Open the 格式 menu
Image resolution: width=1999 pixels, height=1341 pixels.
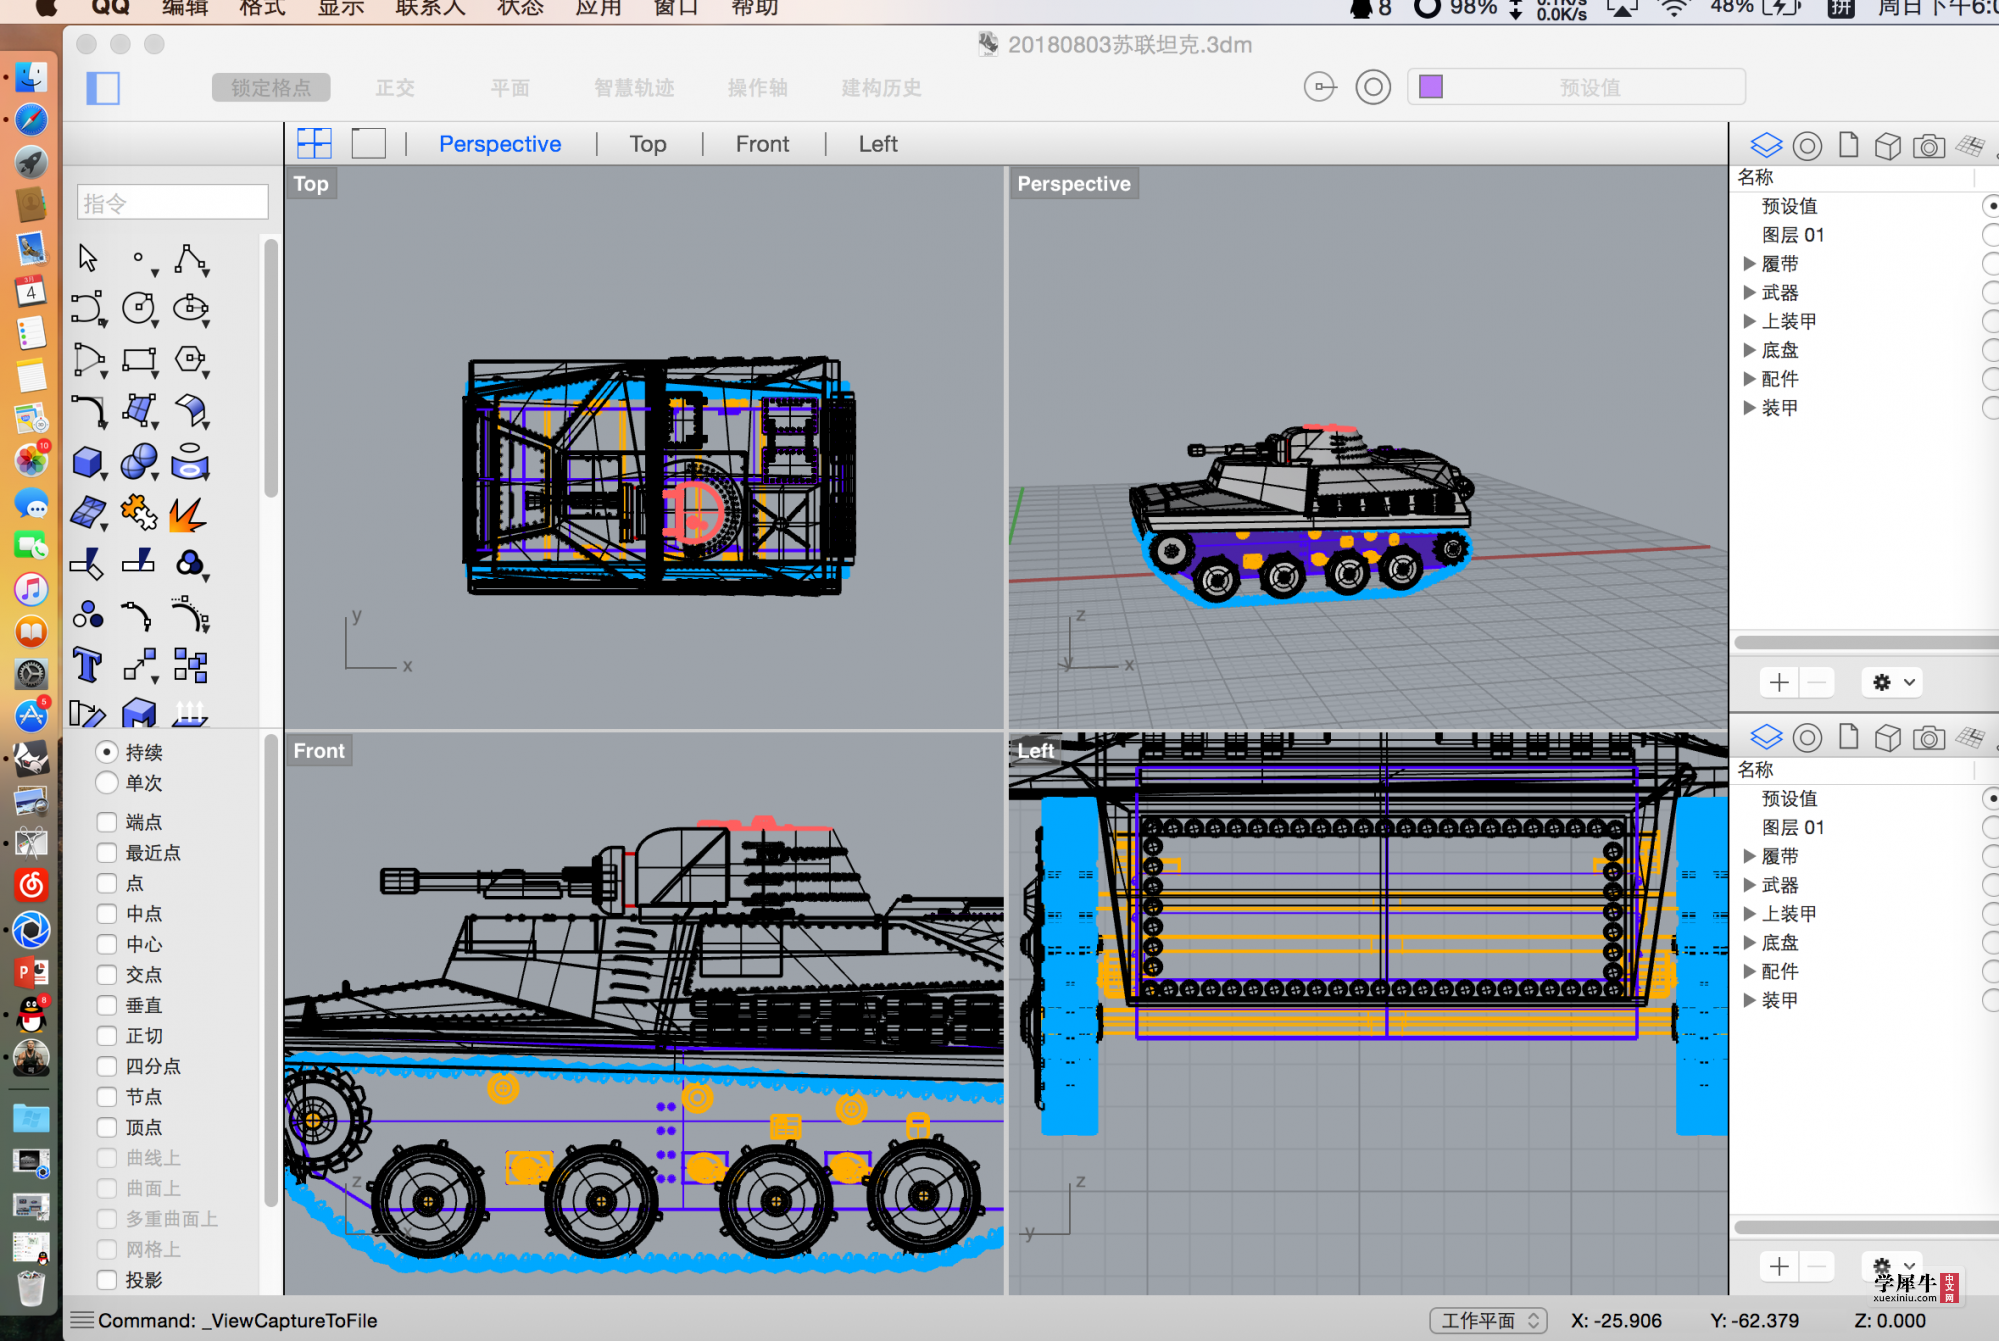click(x=262, y=8)
